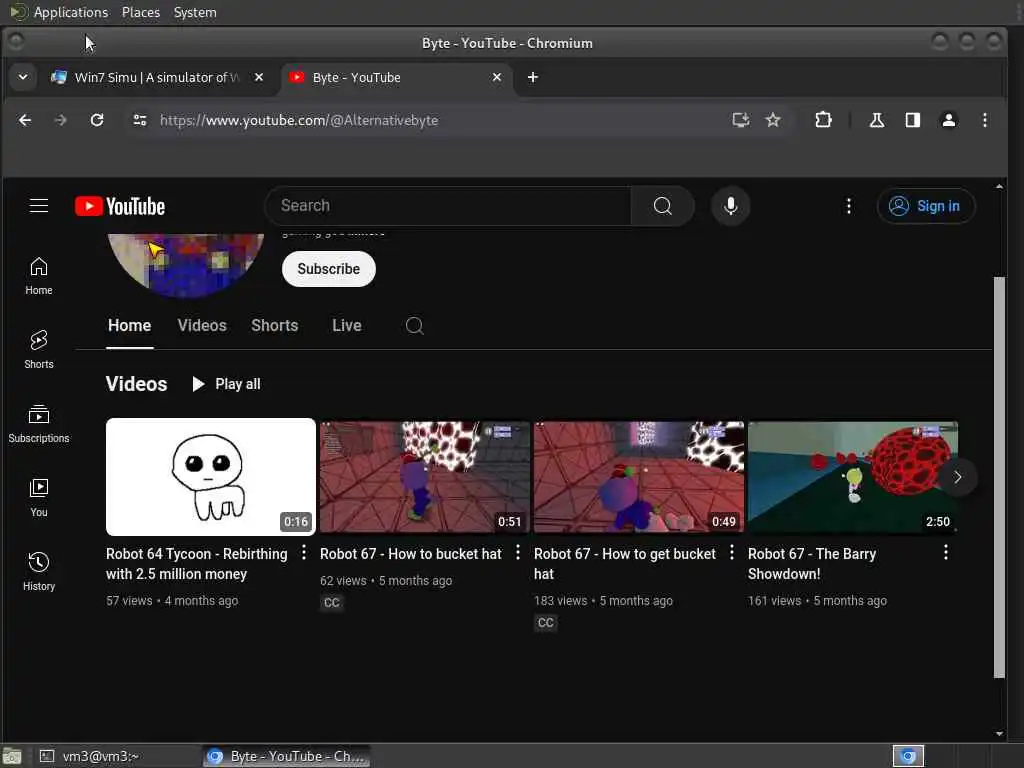
Task: Open the You section in sidebar
Action: [39, 498]
